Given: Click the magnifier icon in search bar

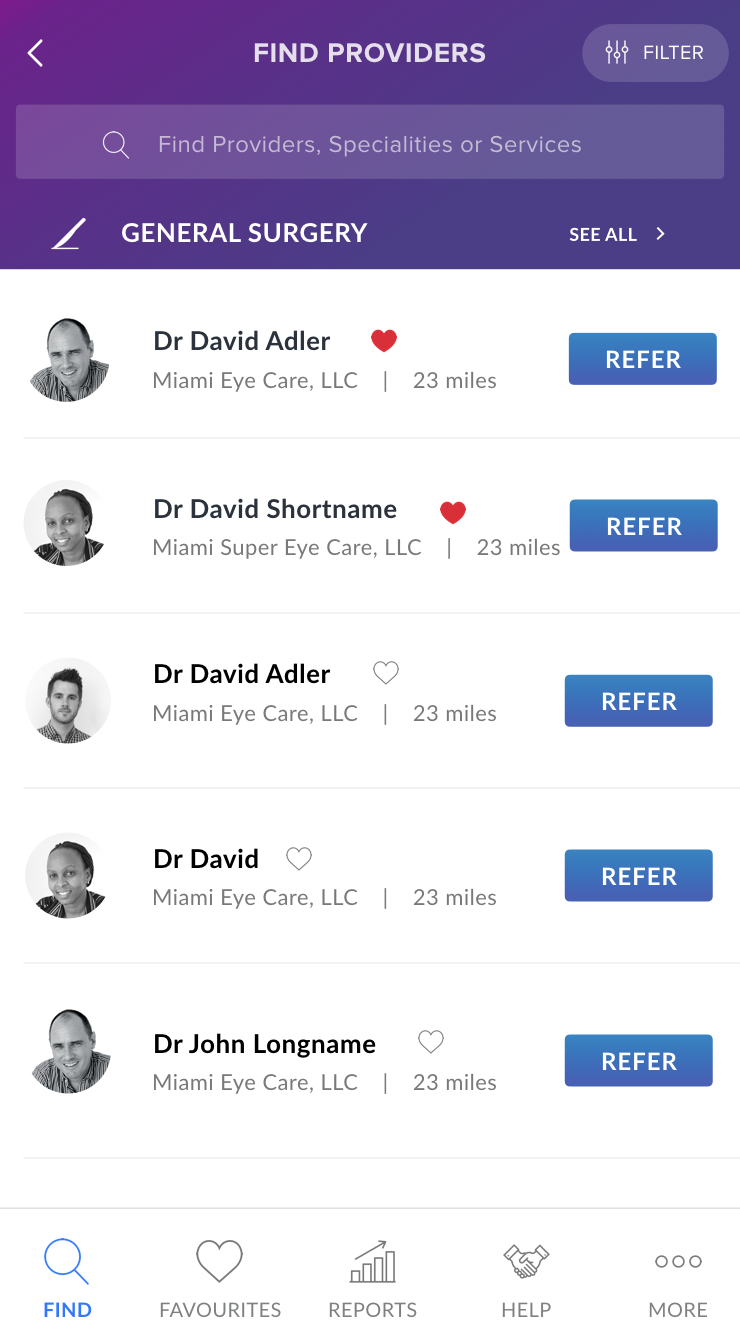Looking at the screenshot, I should (x=116, y=145).
